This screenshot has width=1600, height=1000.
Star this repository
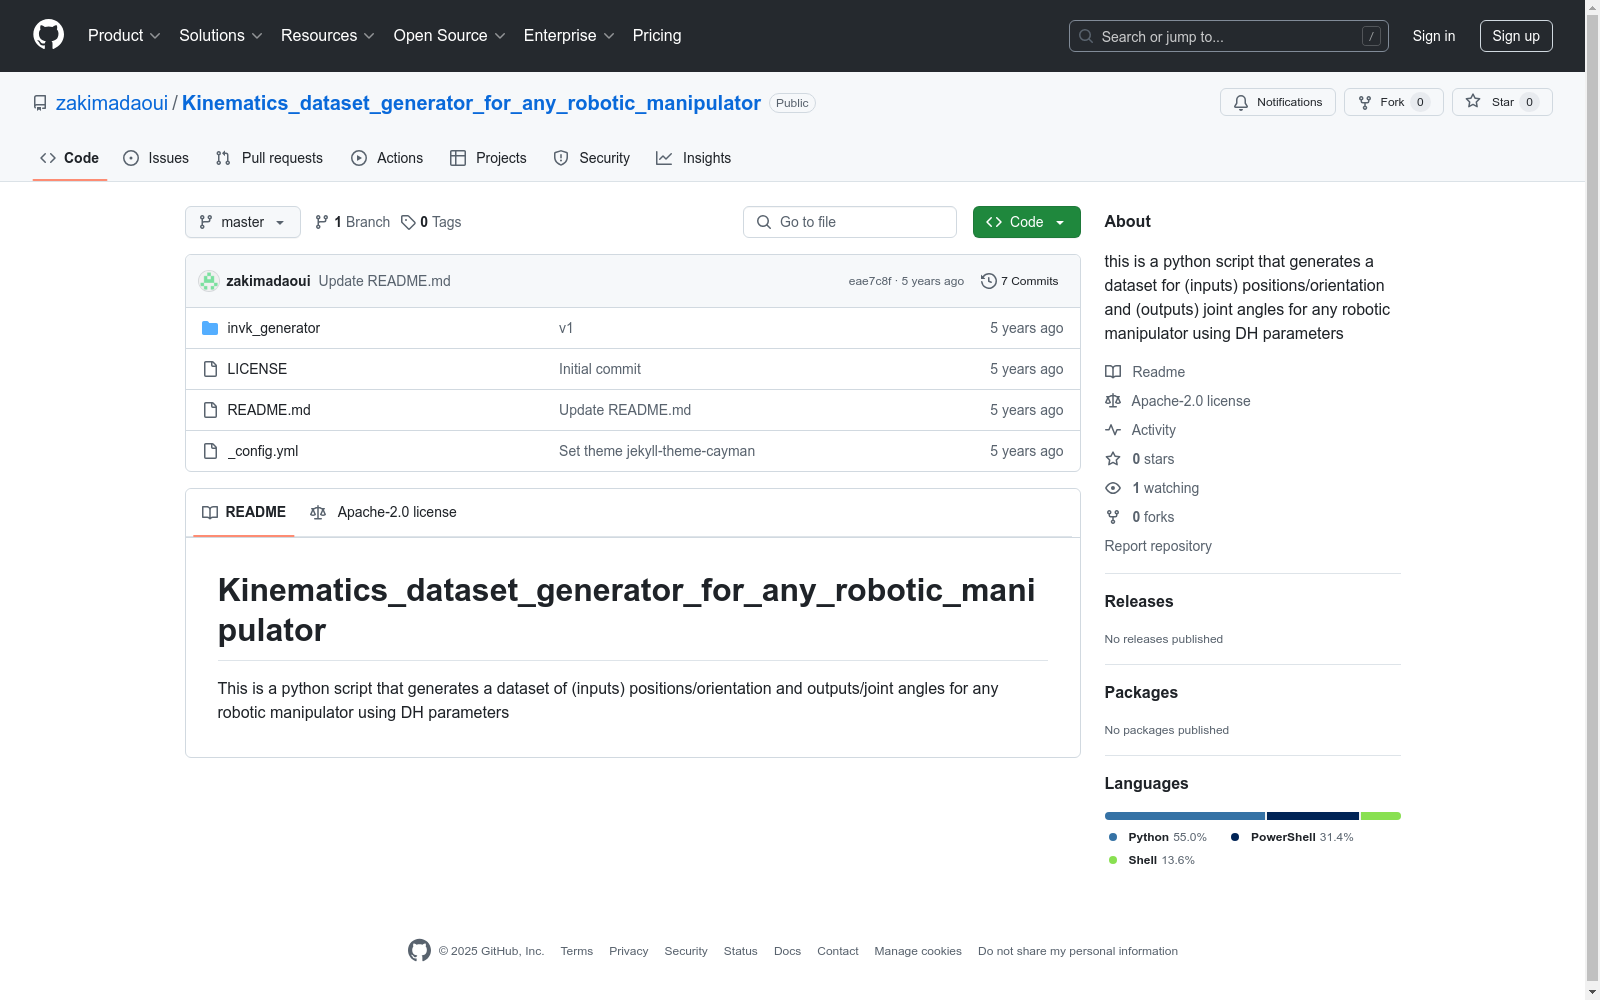(x=1502, y=102)
